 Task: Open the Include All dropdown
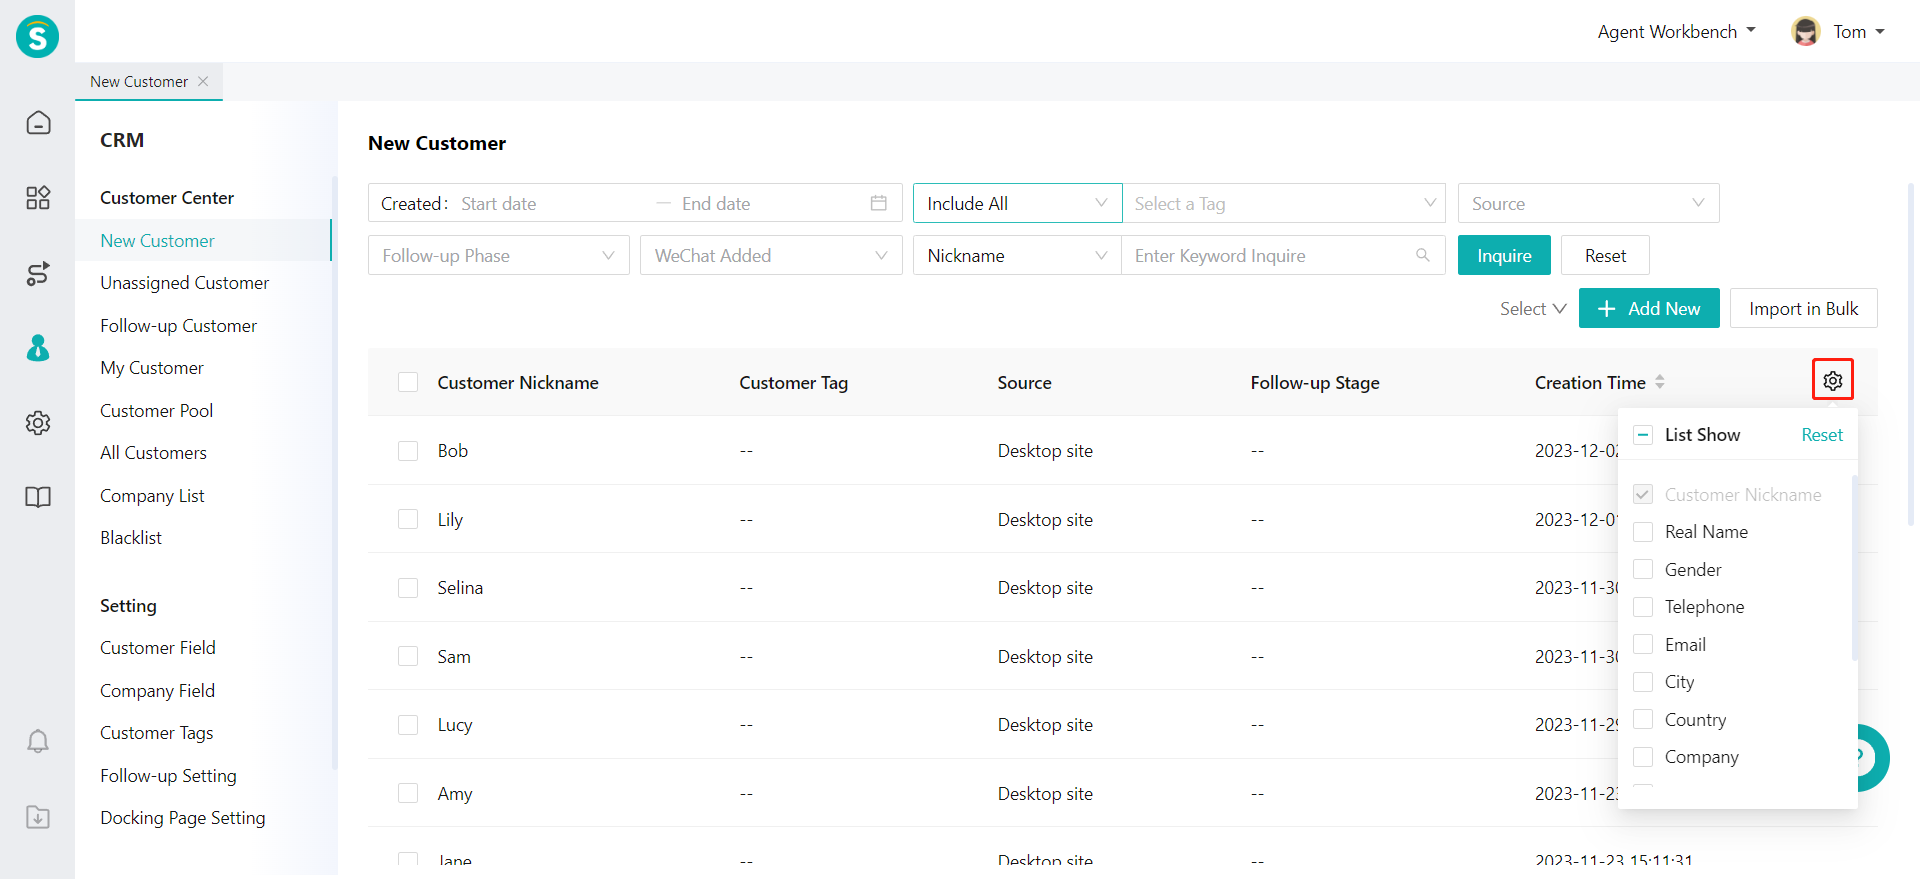pos(1017,203)
